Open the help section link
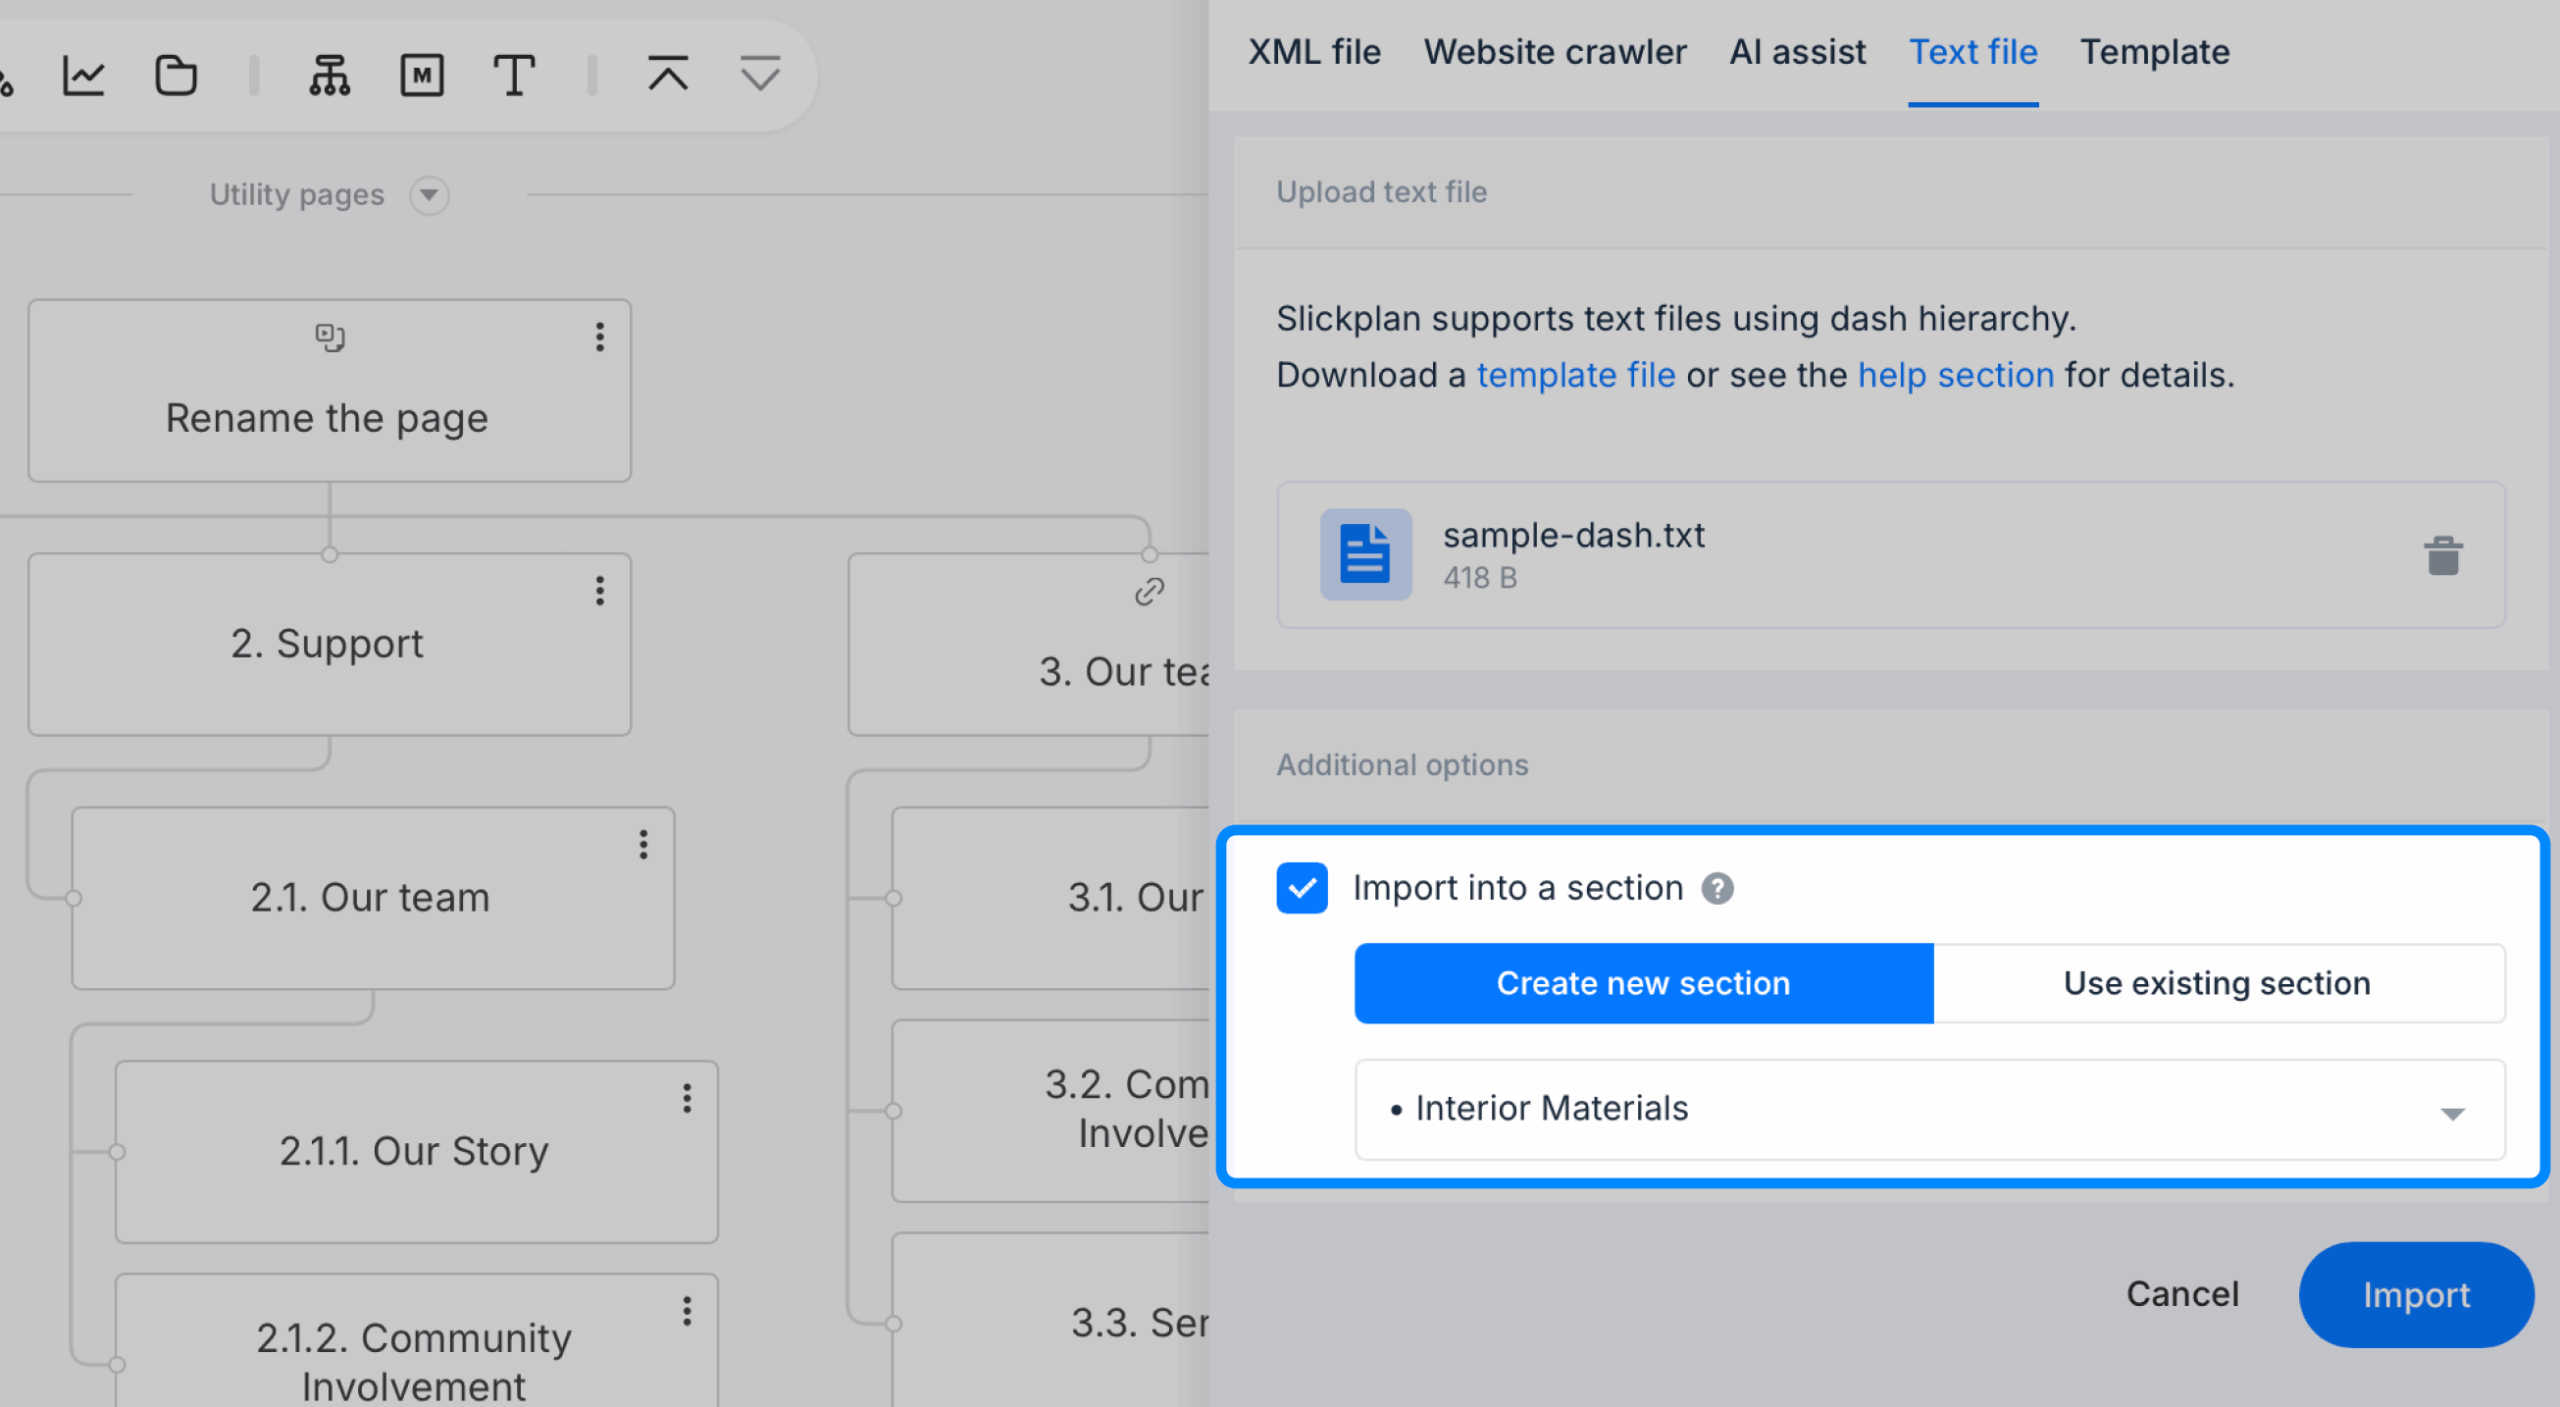The height and width of the screenshot is (1407, 2560). (1956, 375)
